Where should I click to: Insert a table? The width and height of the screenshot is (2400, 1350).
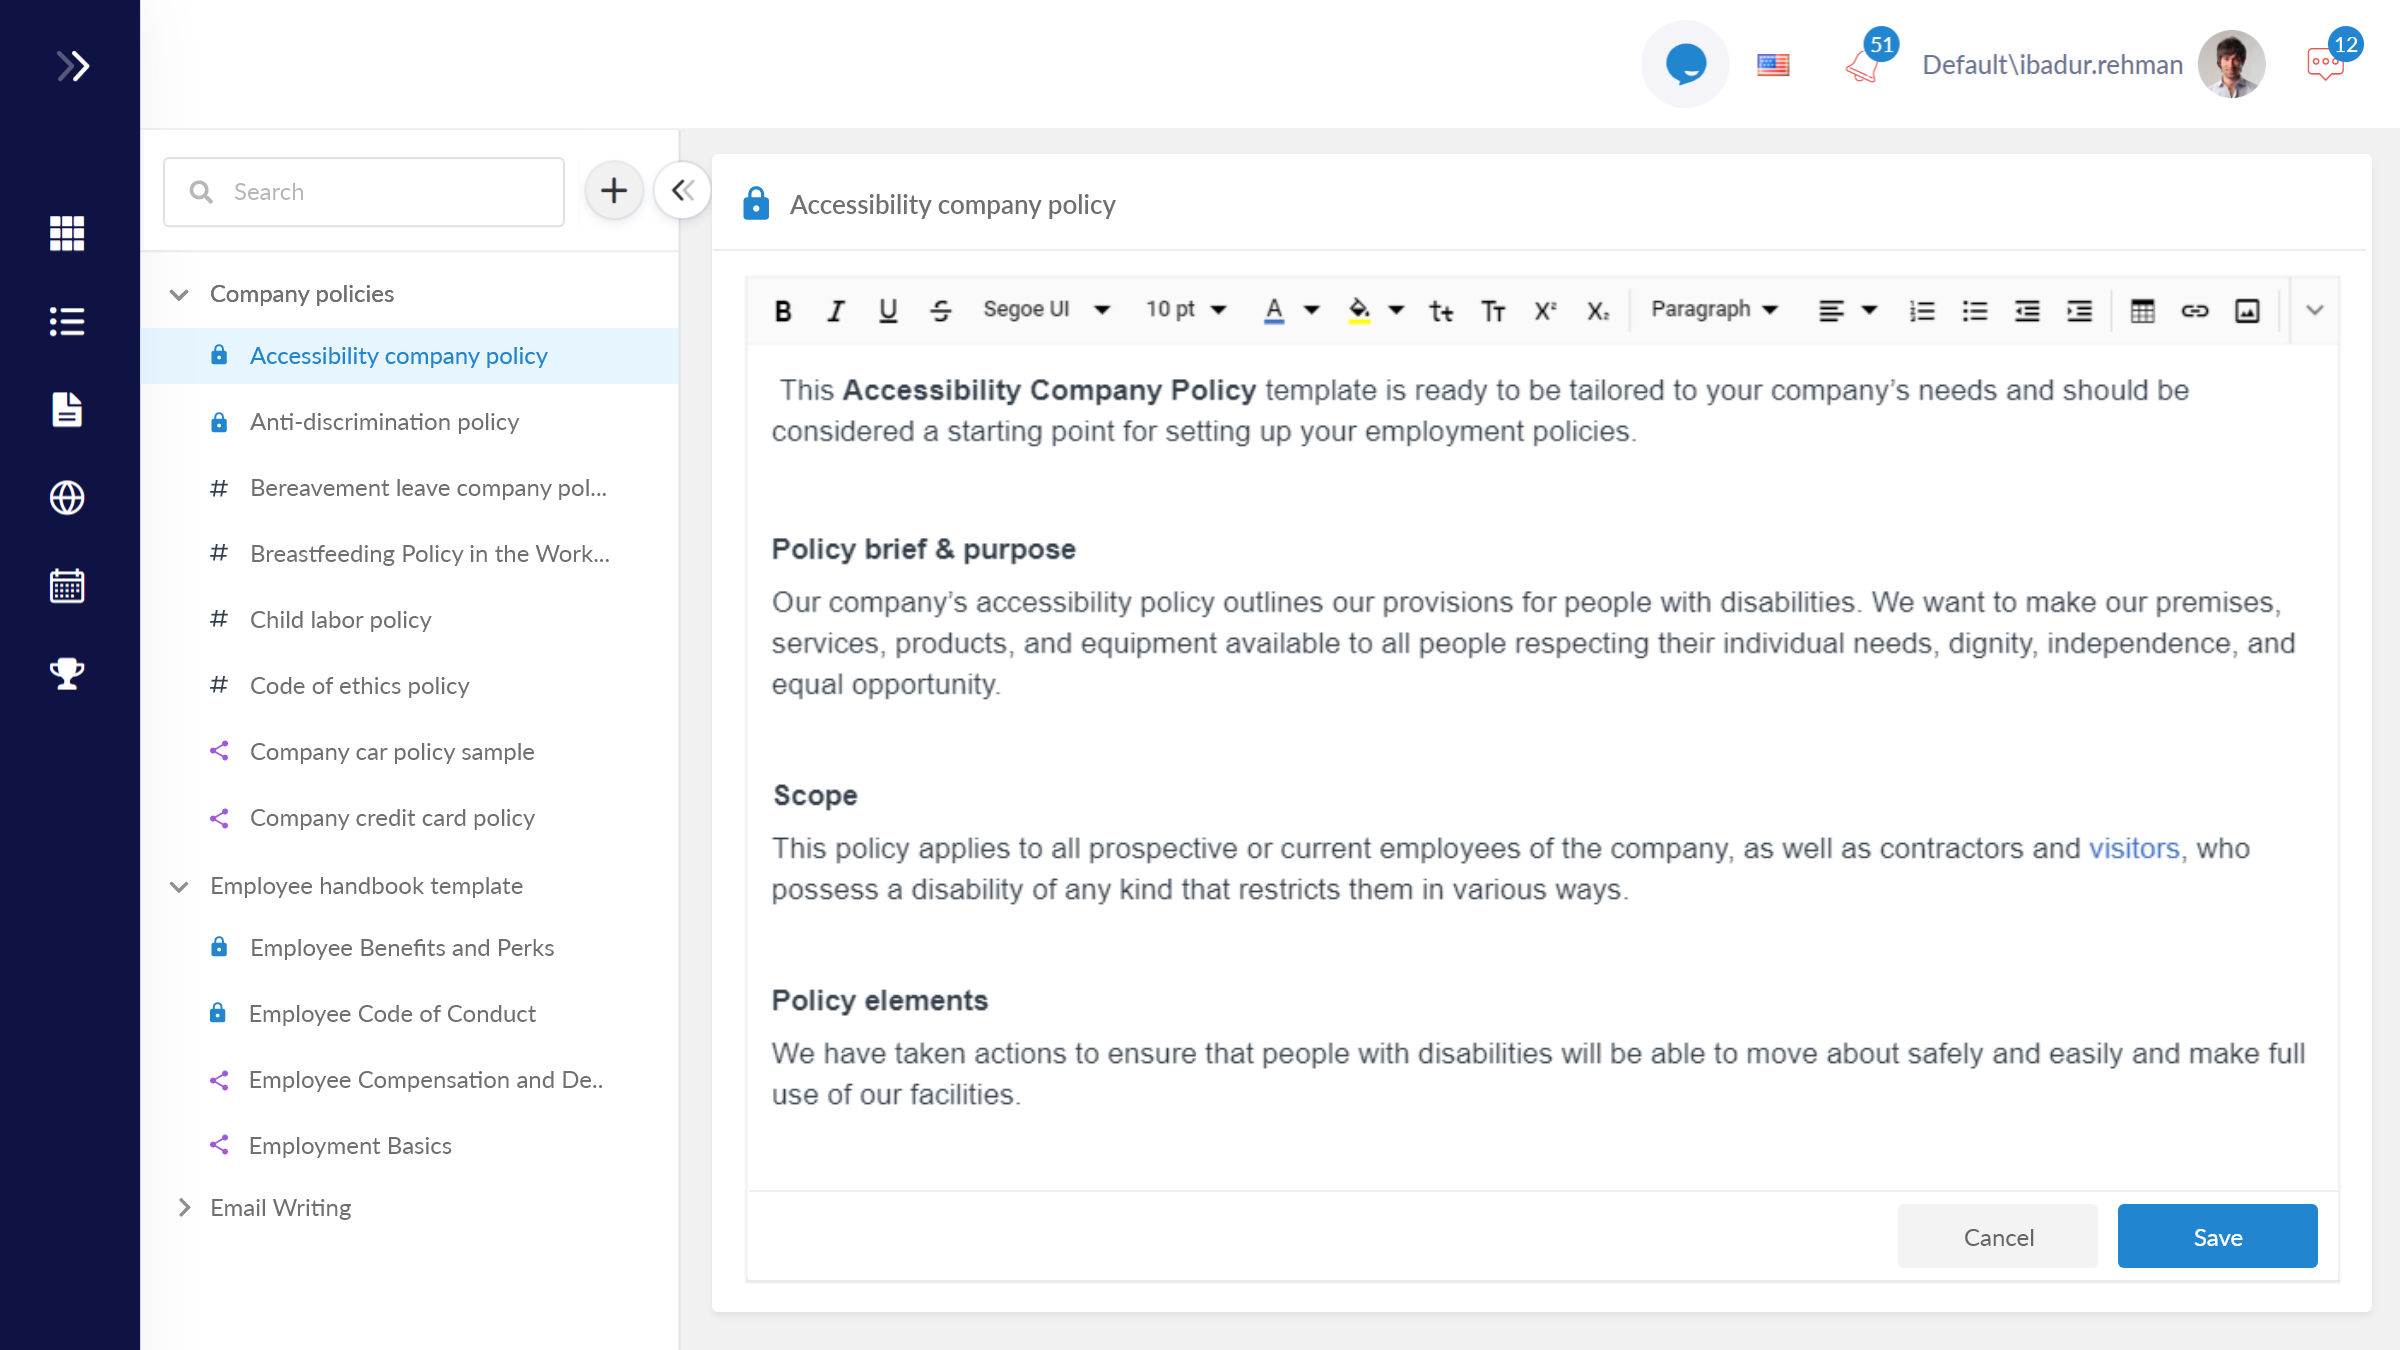(x=2142, y=311)
